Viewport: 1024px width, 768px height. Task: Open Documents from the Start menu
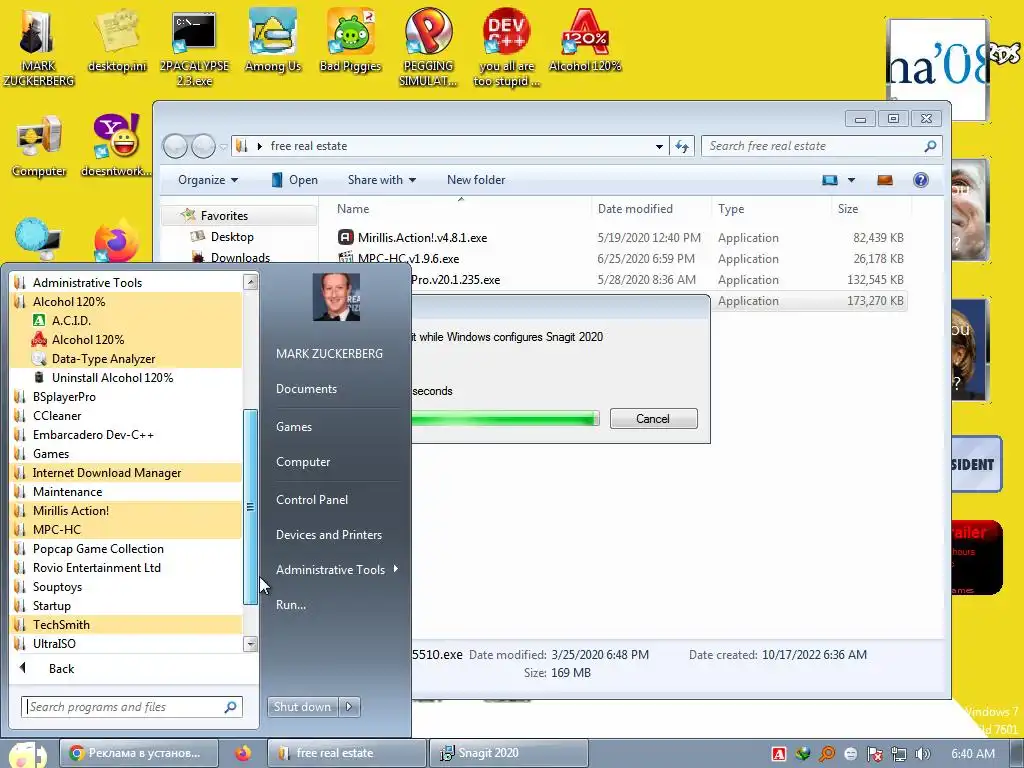(x=306, y=389)
